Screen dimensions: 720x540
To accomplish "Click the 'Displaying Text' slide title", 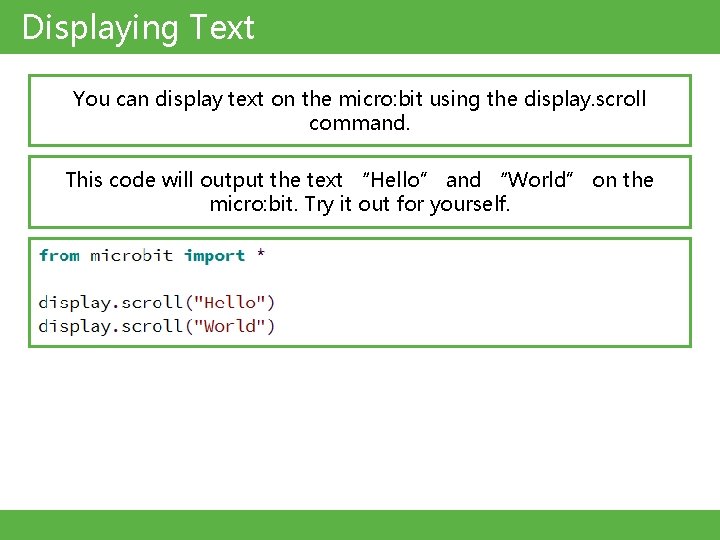I will coord(138,28).
